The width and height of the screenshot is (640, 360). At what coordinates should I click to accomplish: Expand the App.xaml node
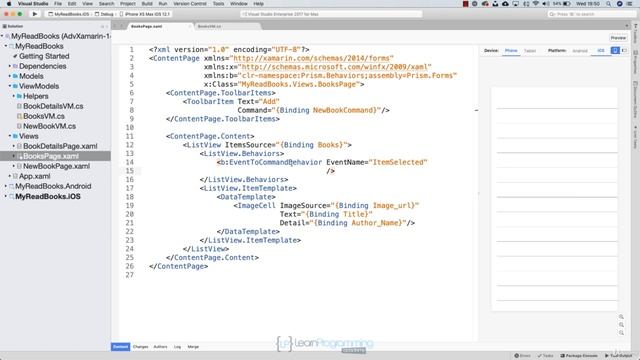pyautogui.click(x=10, y=176)
